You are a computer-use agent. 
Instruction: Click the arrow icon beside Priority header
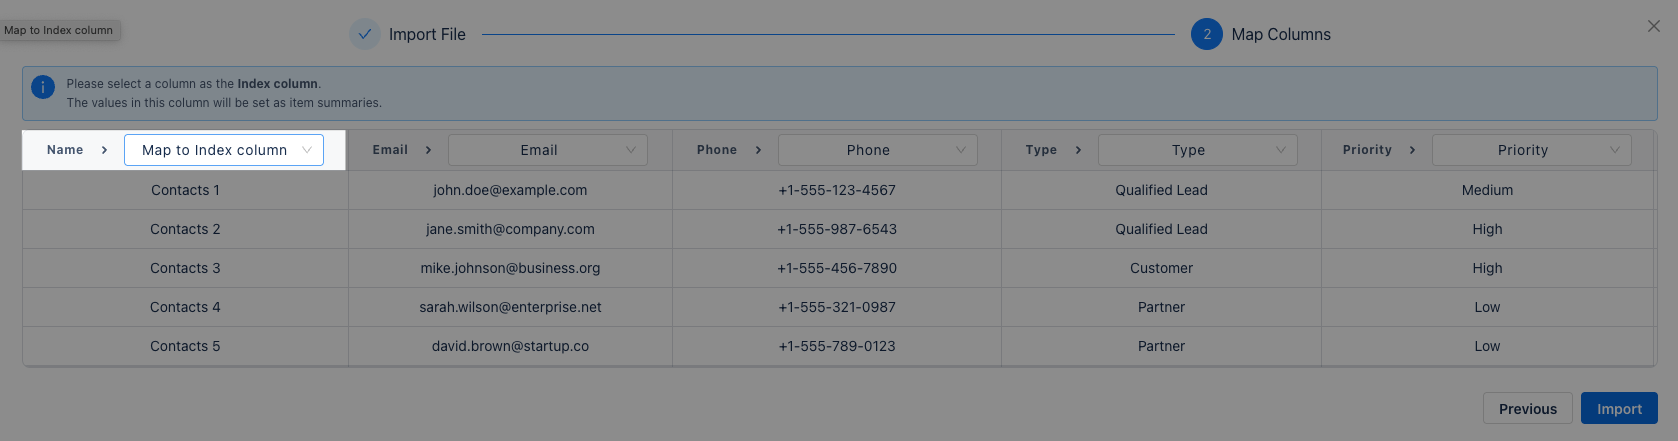click(1412, 150)
